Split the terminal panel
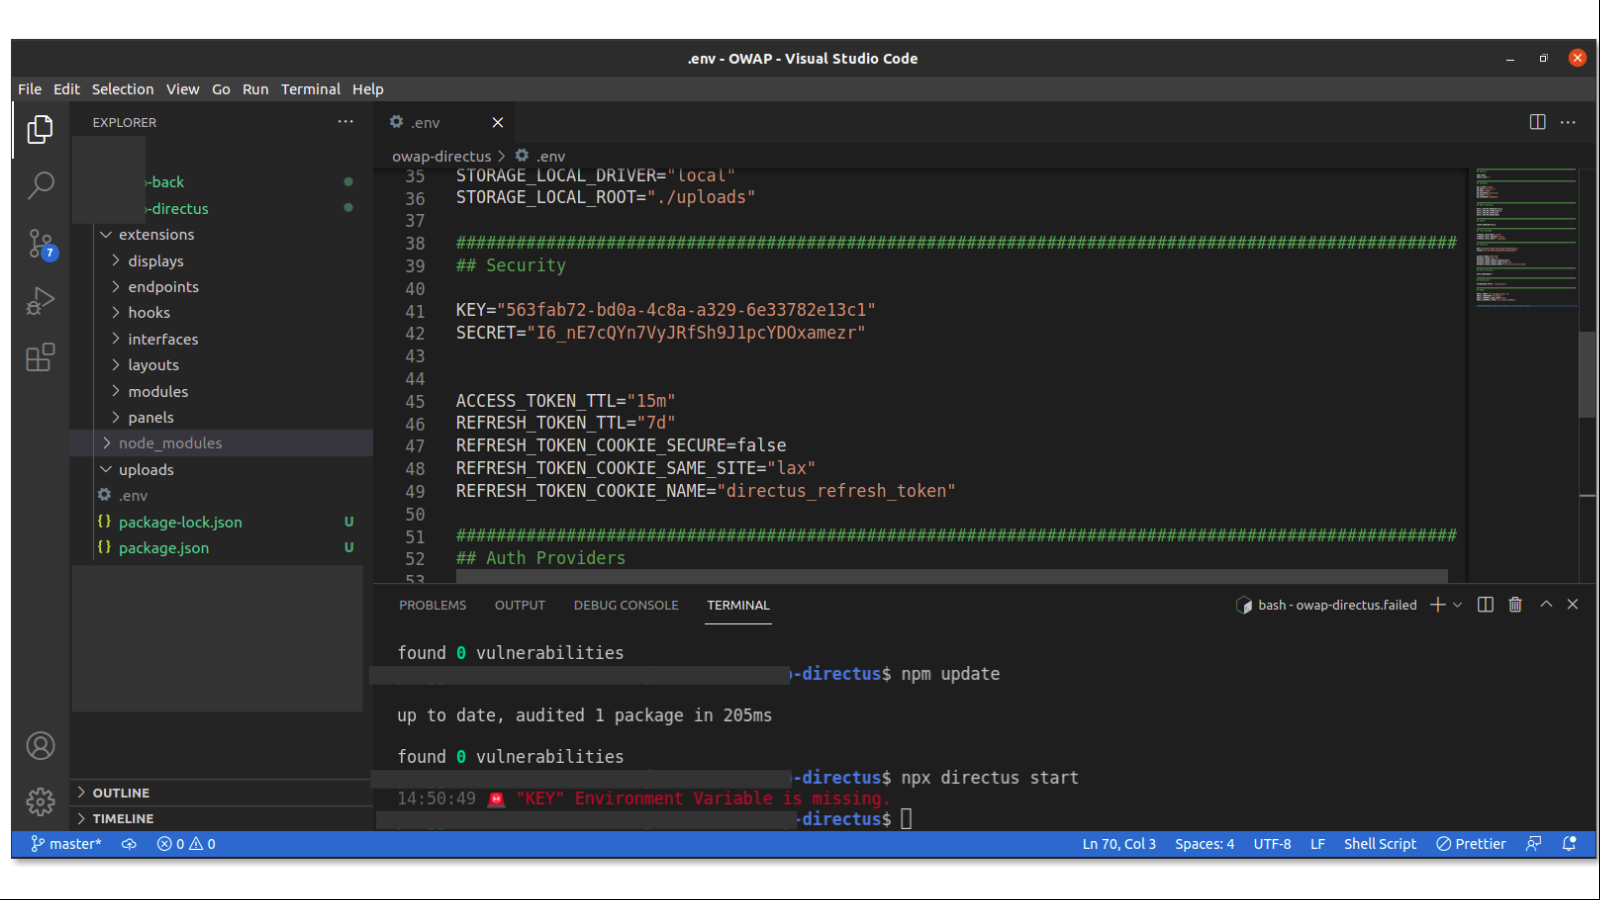The height and width of the screenshot is (900, 1600). coord(1486,605)
